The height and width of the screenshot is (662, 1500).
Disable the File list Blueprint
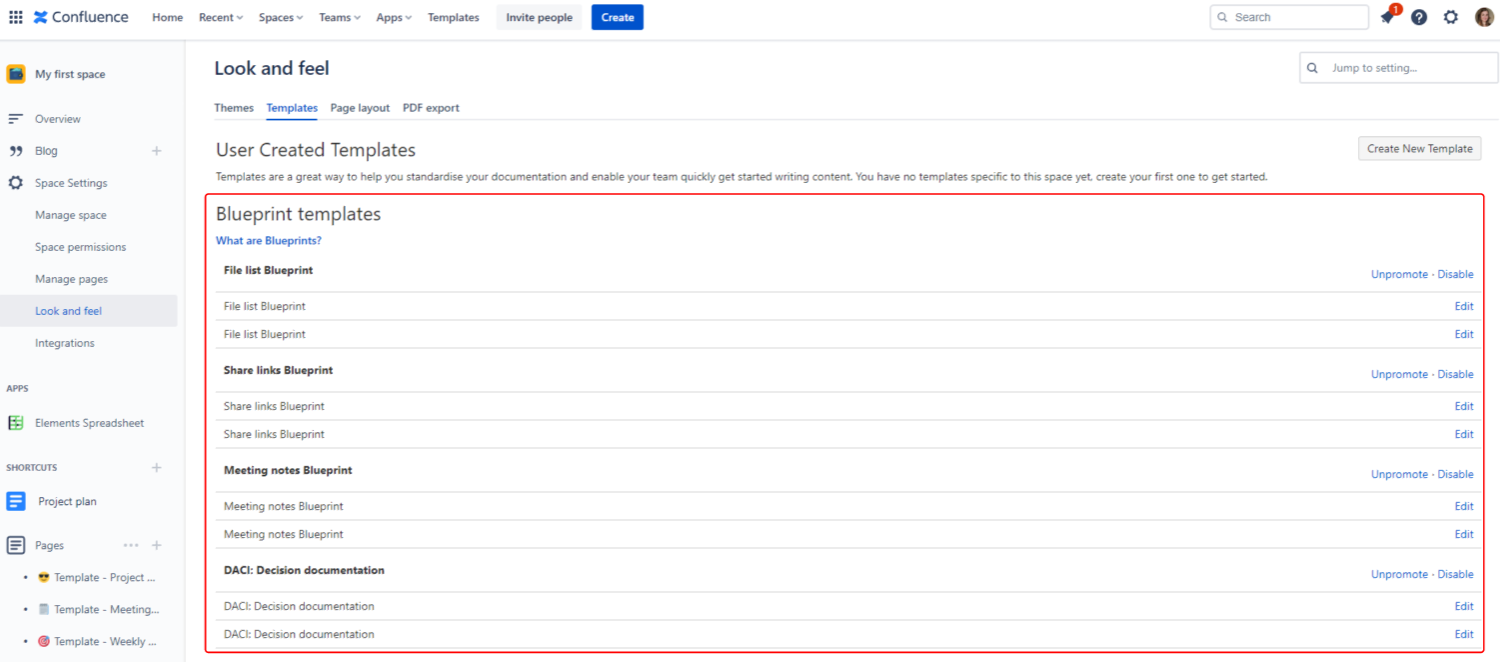[1455, 274]
